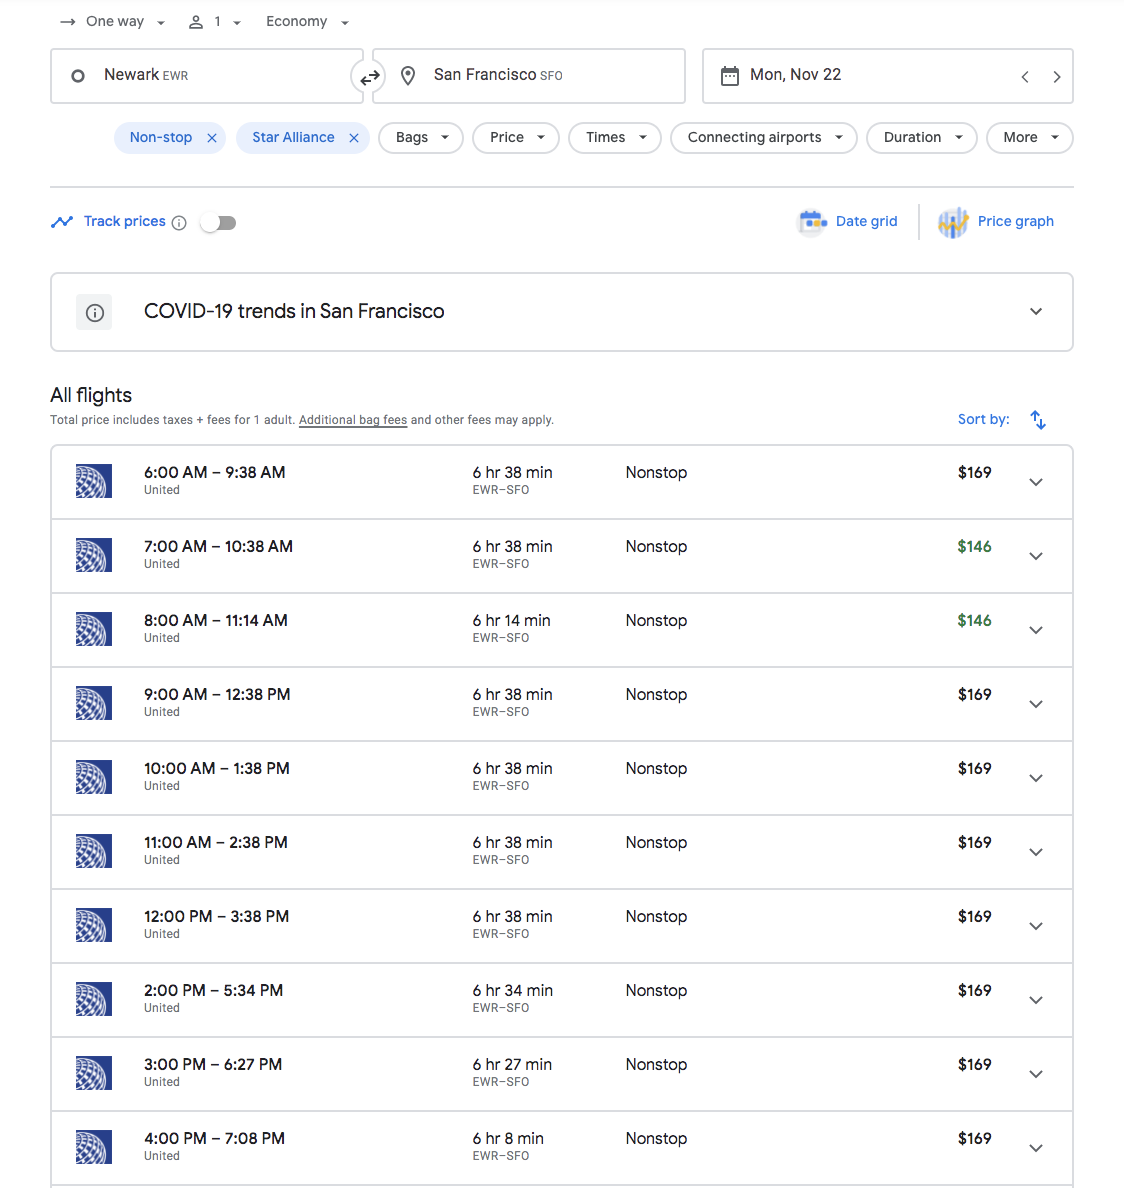This screenshot has height=1188, width=1124.
Task: Open the Economy cabin class menu
Action: tap(307, 21)
